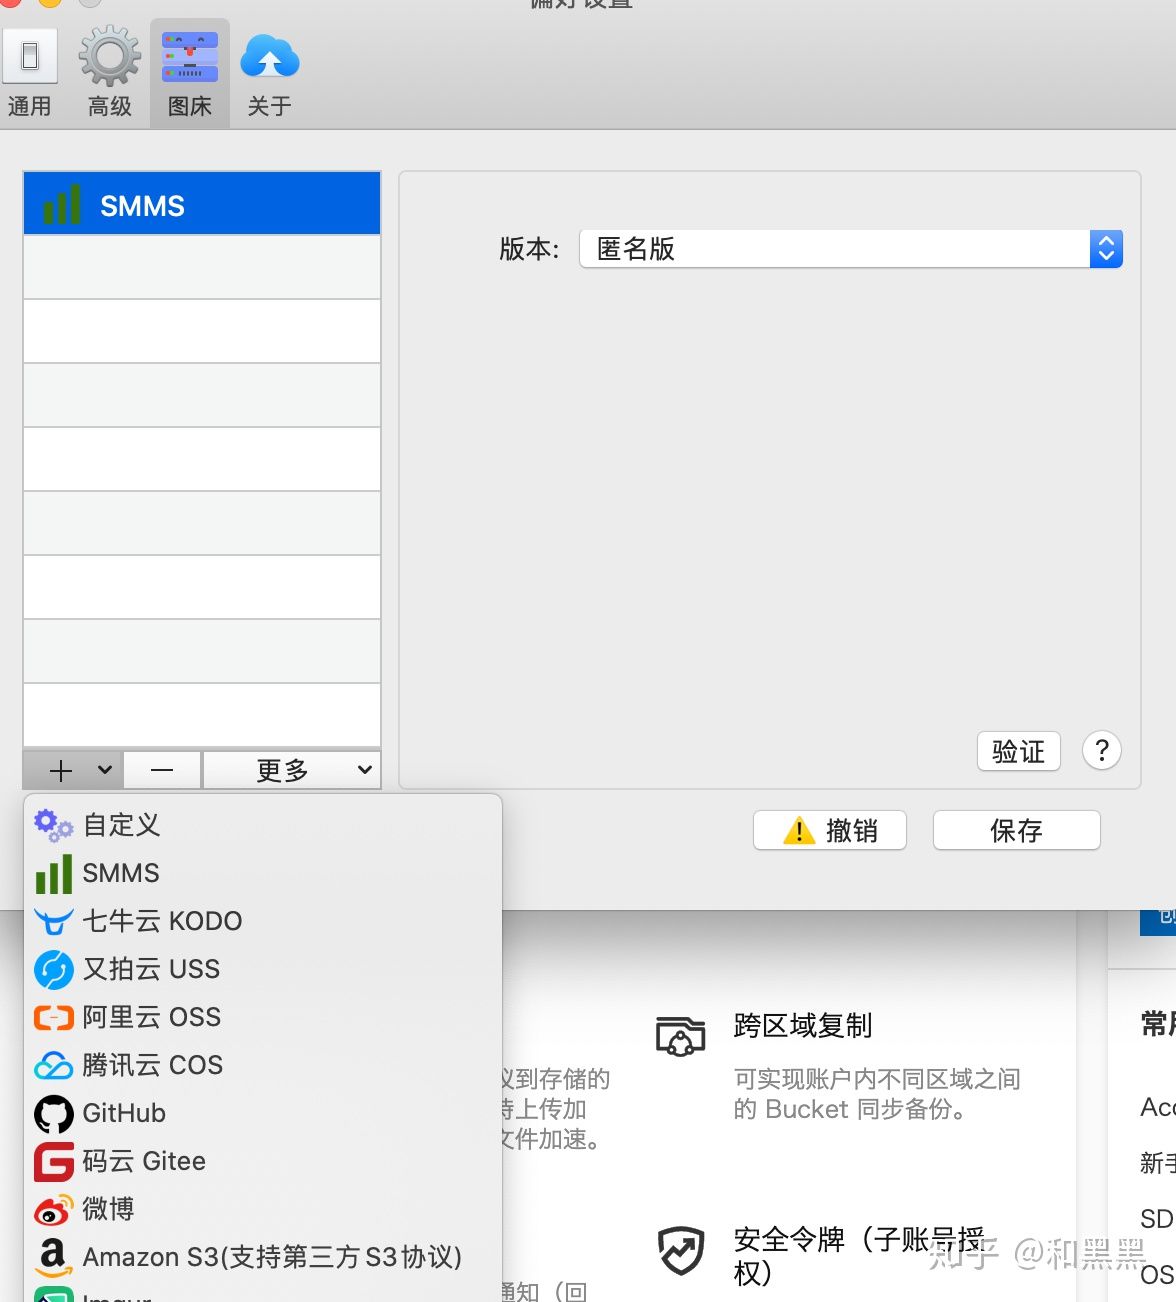Pick Amazon S3 from host menu
1176x1302 pixels.
271,1257
